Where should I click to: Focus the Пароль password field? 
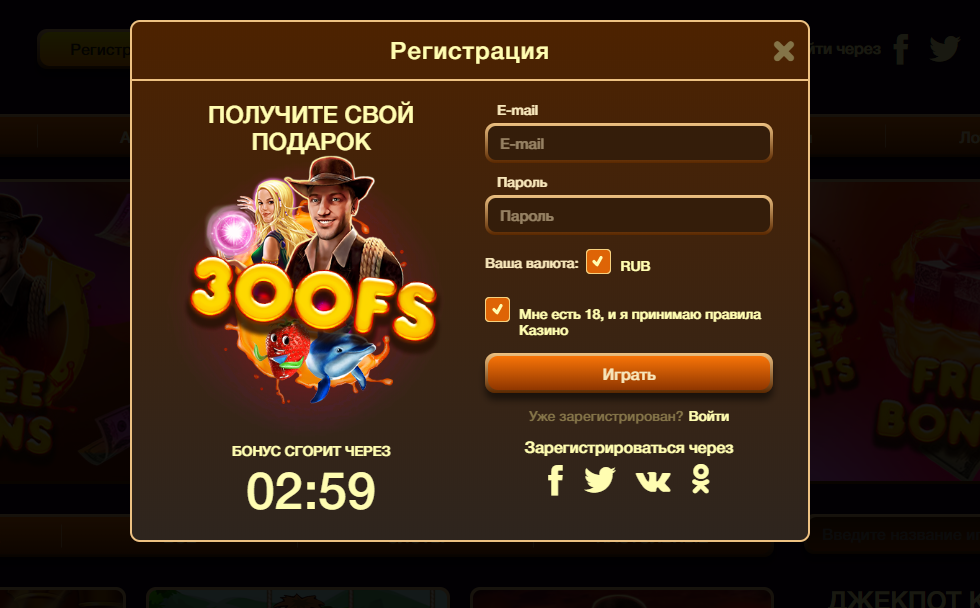629,216
